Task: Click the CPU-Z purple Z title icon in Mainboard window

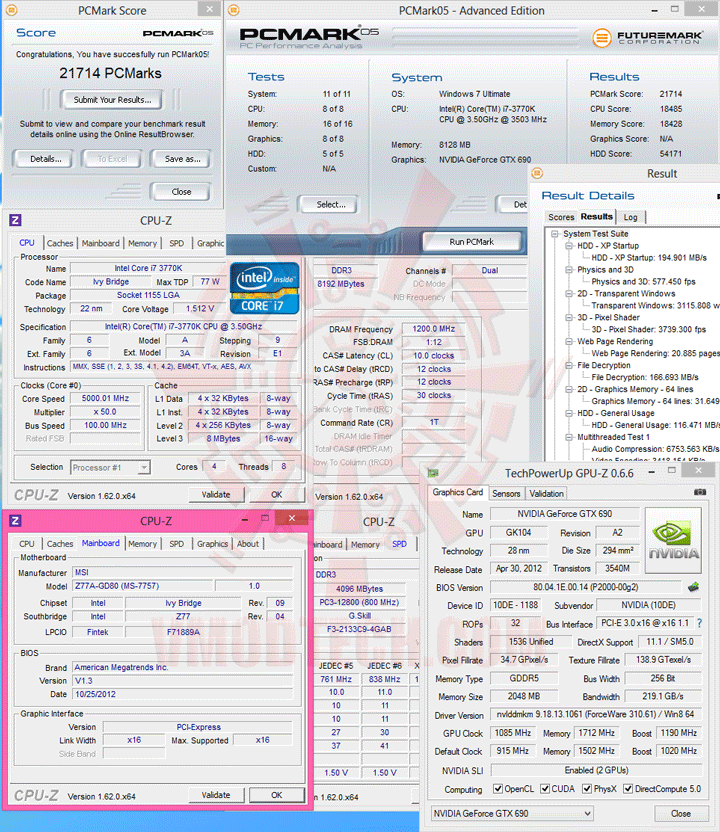Action: click(x=15, y=521)
